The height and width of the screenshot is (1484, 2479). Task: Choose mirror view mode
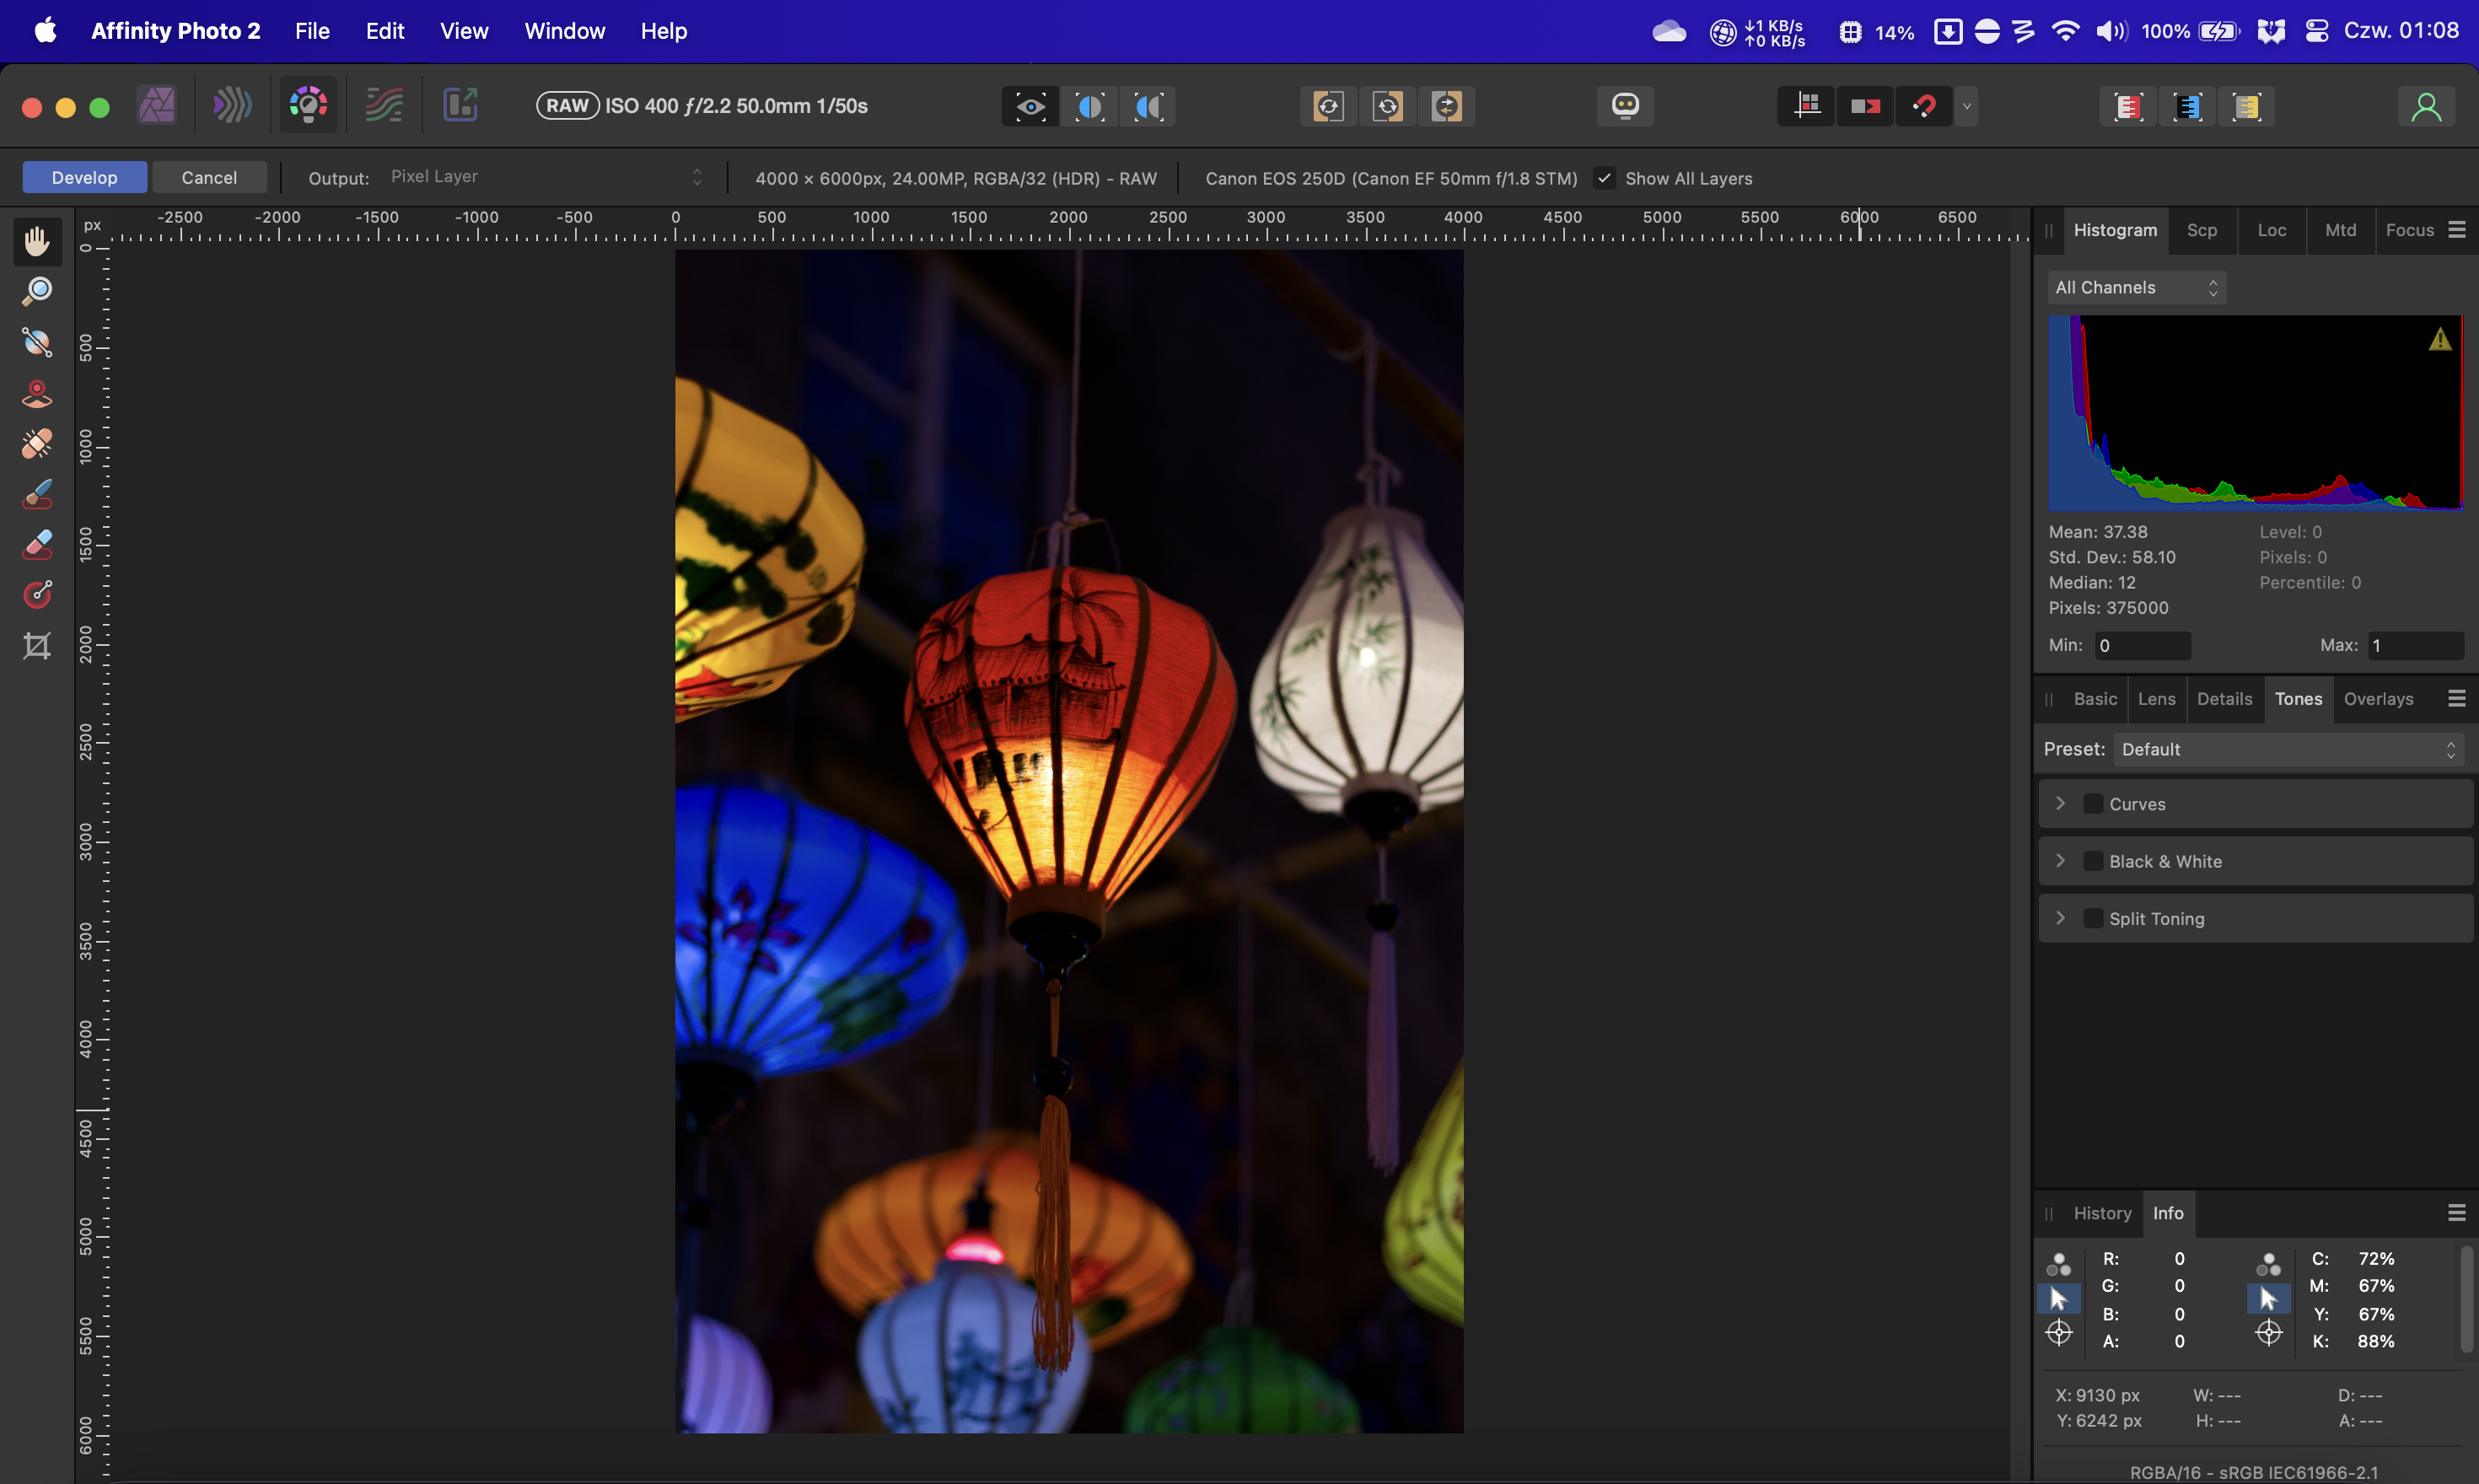click(1149, 106)
